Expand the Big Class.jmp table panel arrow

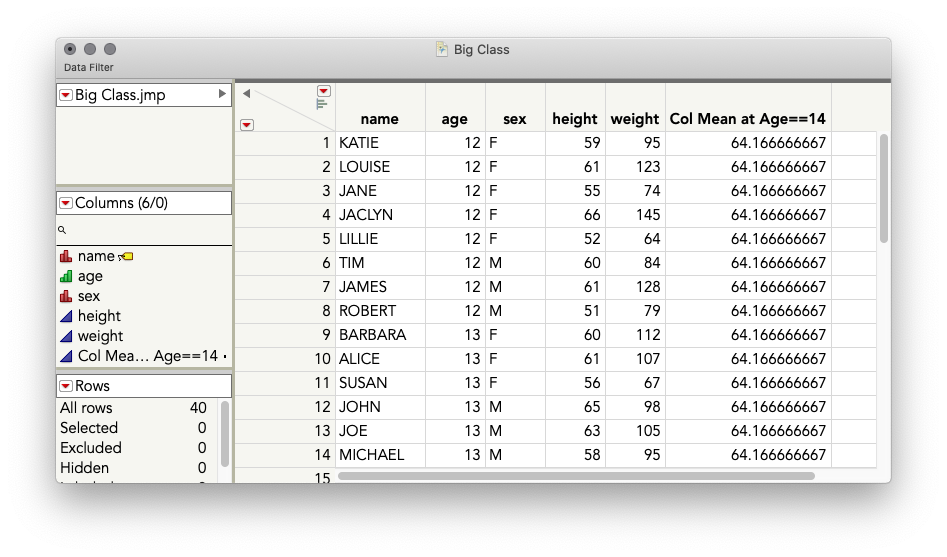click(222, 95)
